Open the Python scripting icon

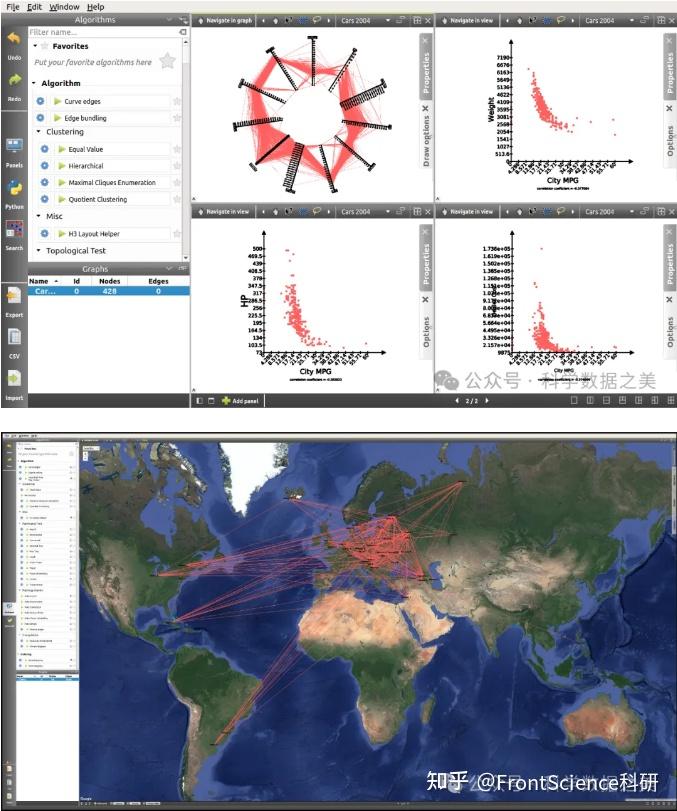(x=14, y=188)
